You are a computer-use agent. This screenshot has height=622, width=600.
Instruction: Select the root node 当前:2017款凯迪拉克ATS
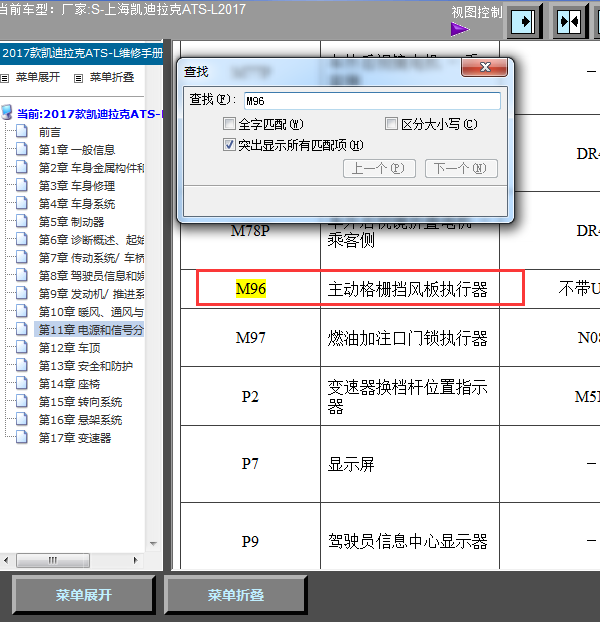click(90, 114)
